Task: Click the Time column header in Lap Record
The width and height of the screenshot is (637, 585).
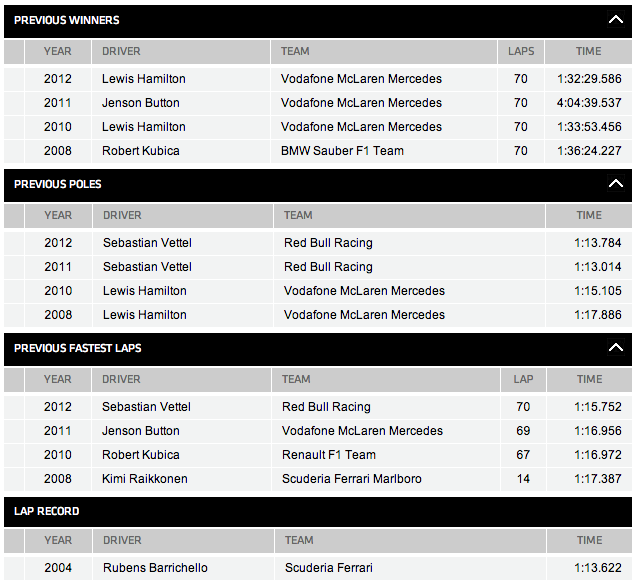Action: [589, 540]
